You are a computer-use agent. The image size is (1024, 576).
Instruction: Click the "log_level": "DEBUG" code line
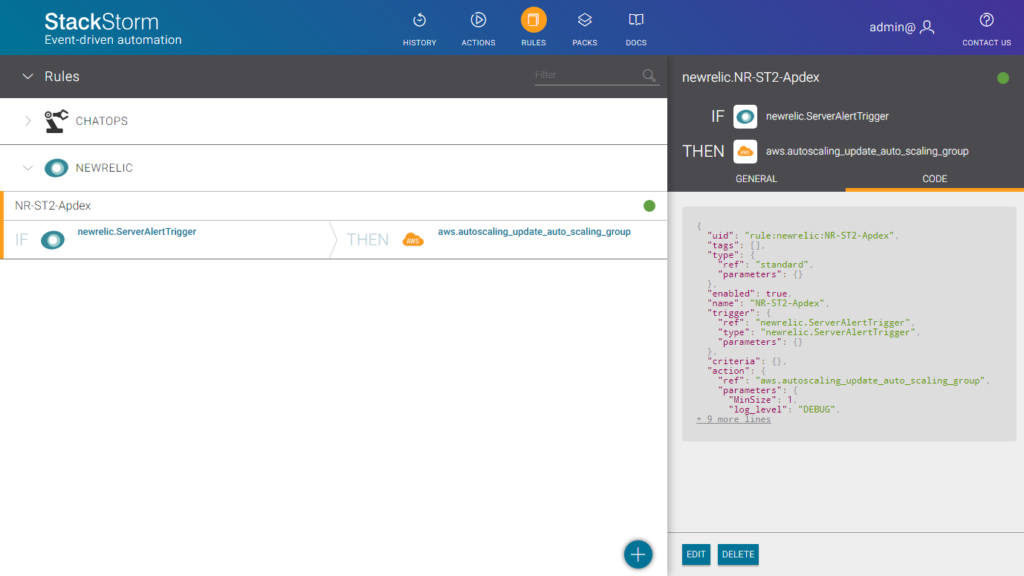tap(784, 409)
